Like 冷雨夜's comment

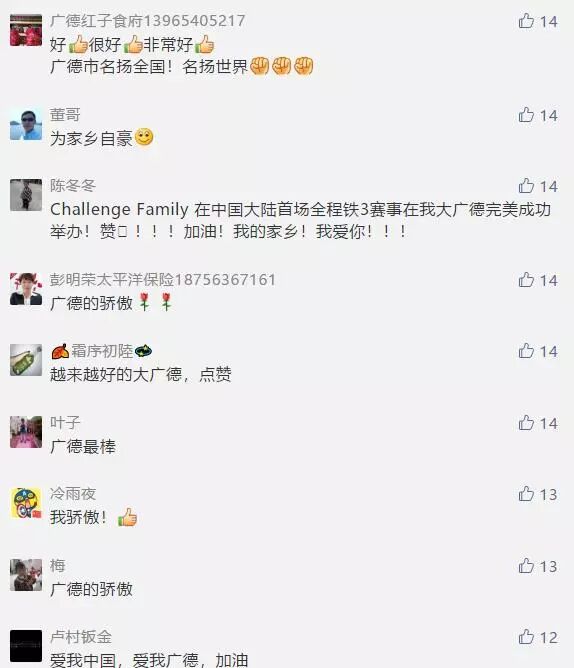pos(526,494)
